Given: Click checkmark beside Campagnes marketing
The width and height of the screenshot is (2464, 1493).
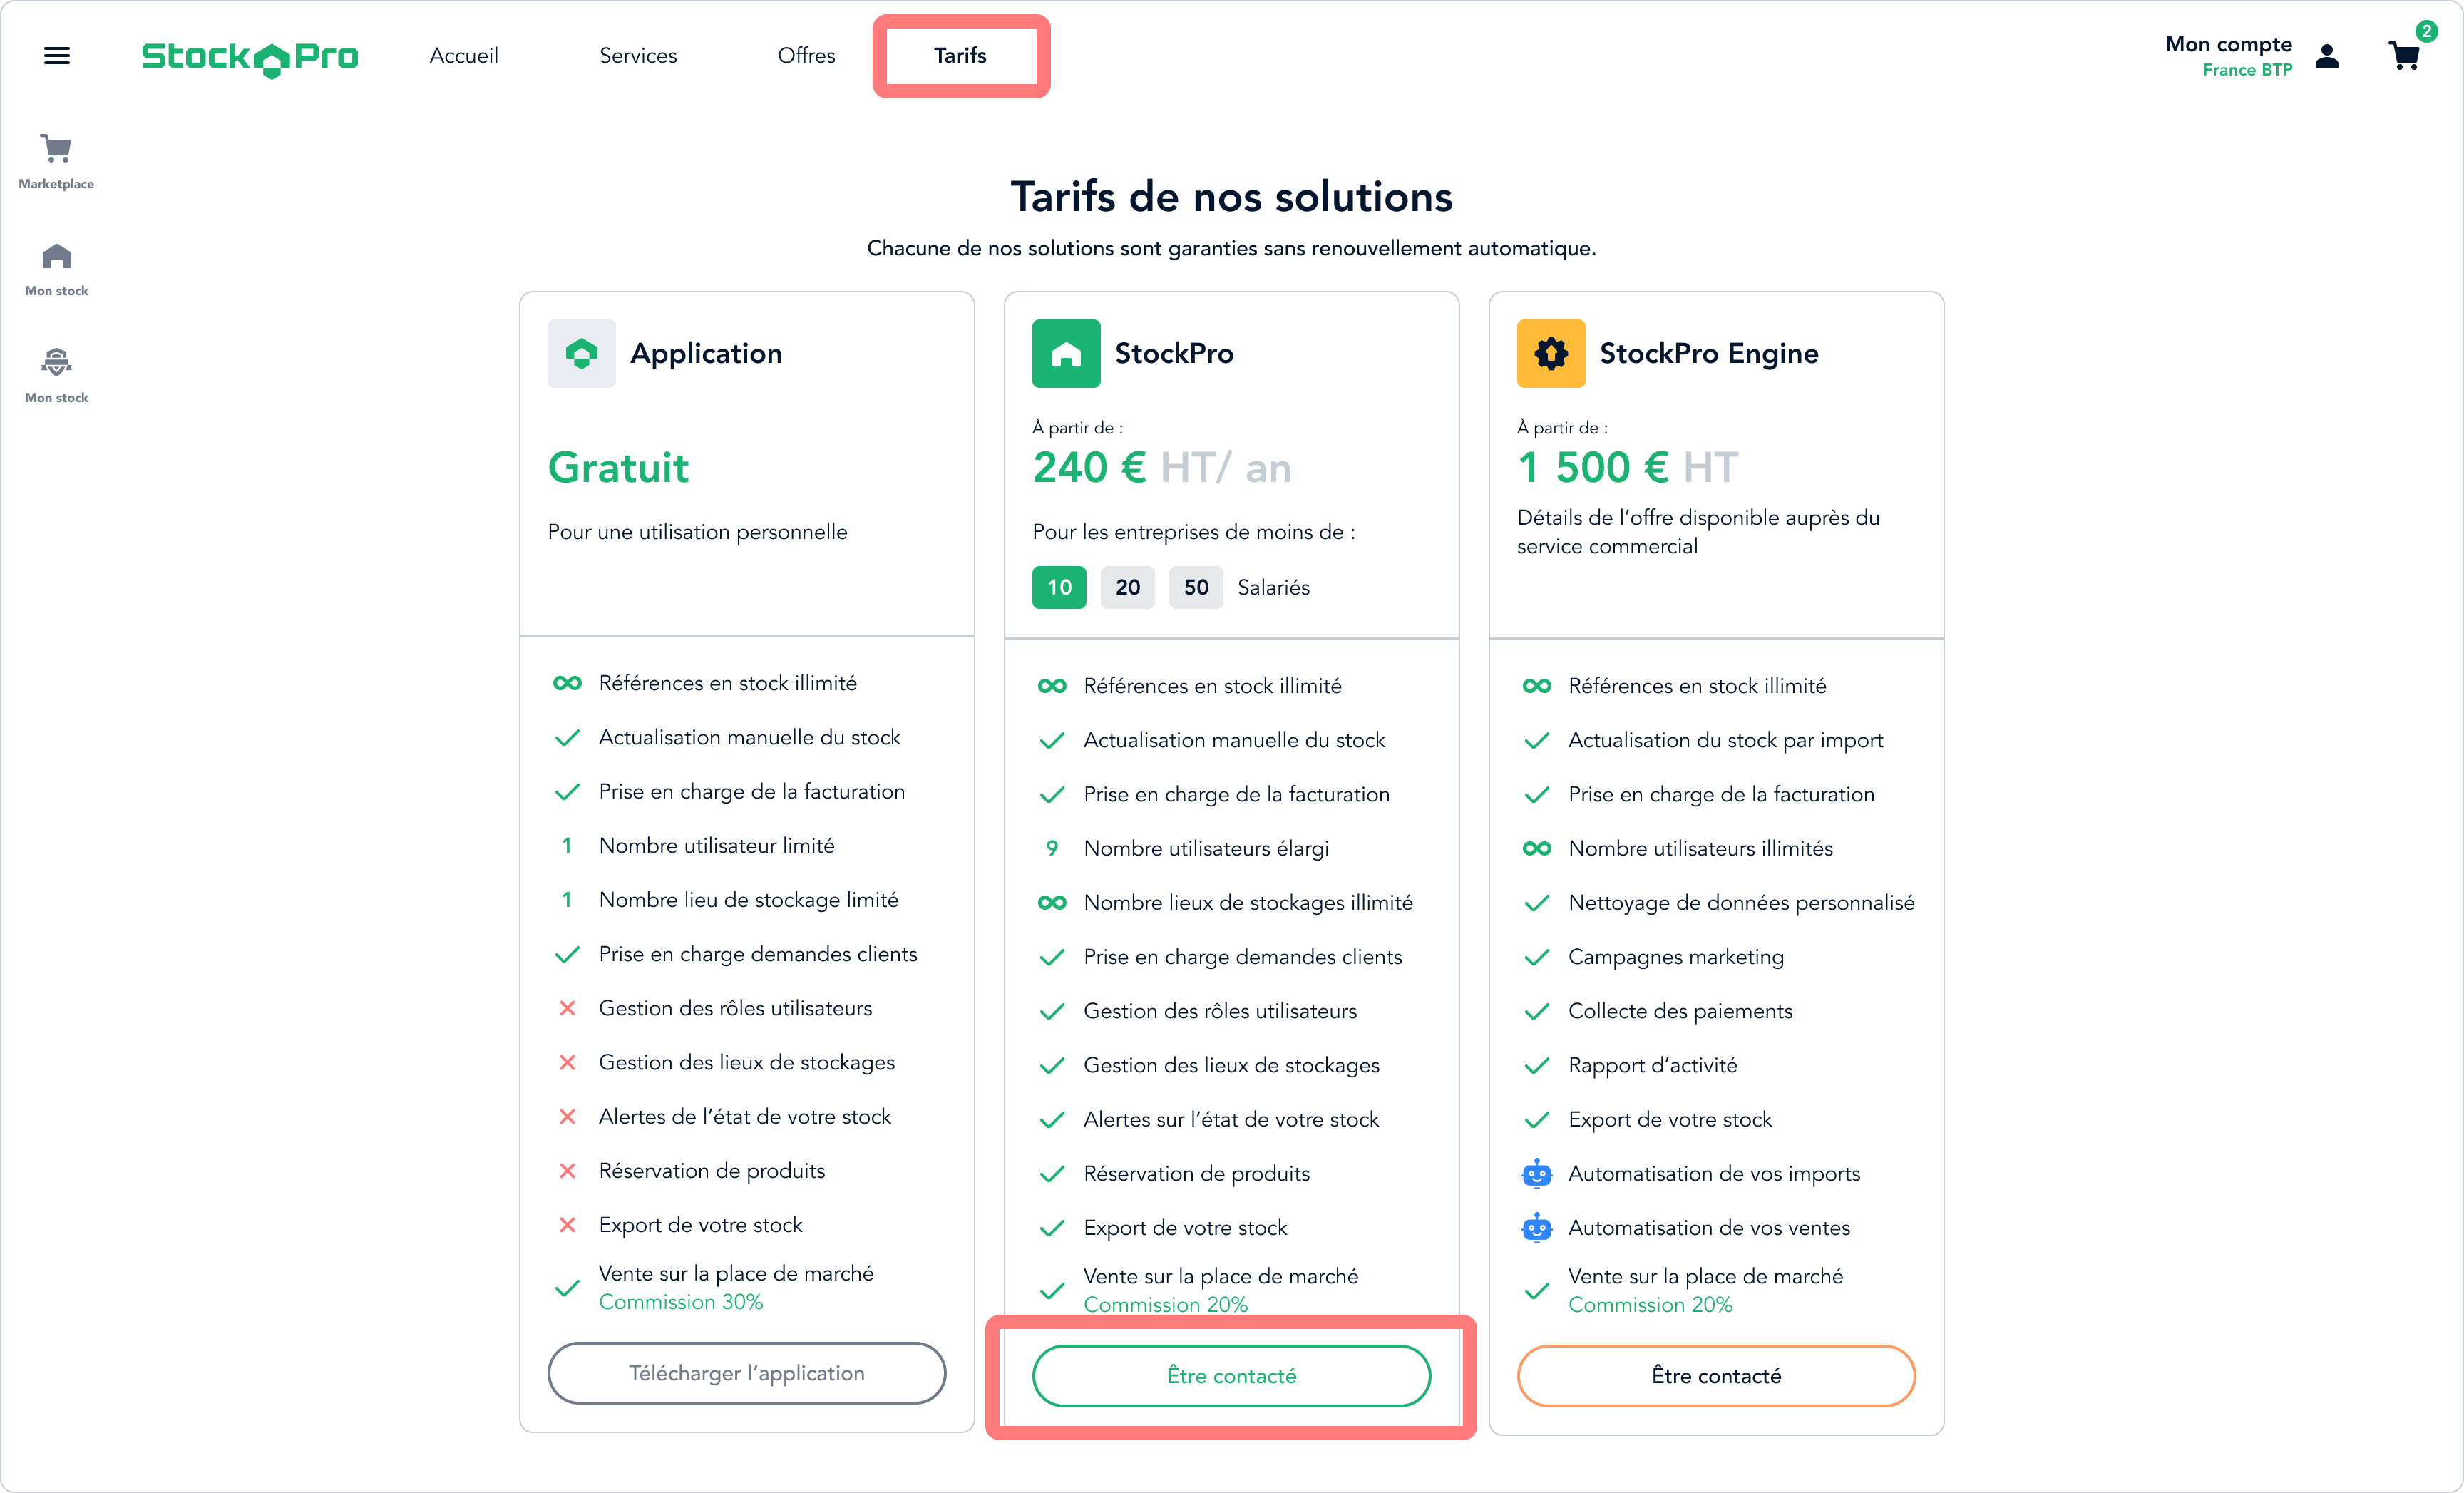Looking at the screenshot, I should pos(1537,957).
